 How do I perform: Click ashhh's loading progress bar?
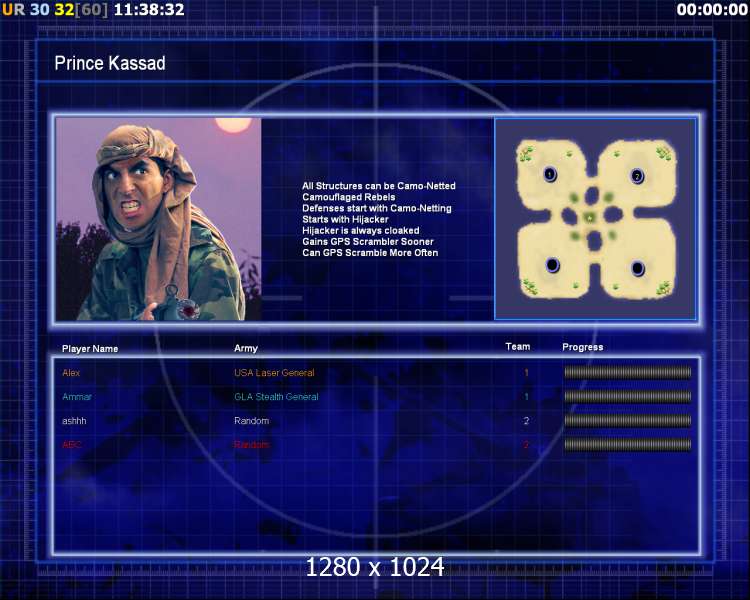click(x=628, y=421)
